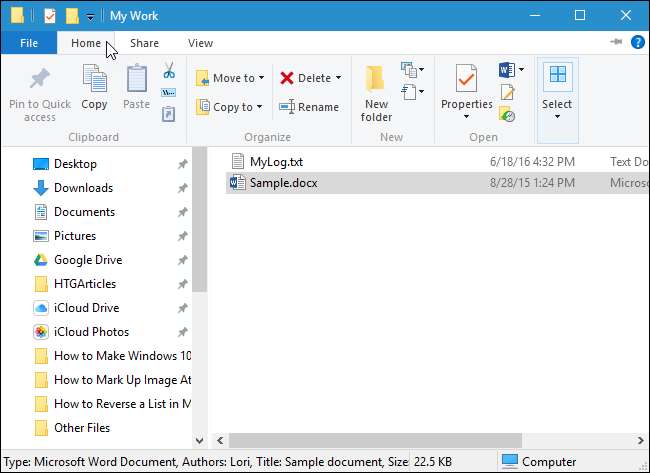
Task: Click the Cut scissors icon
Action: (x=169, y=70)
